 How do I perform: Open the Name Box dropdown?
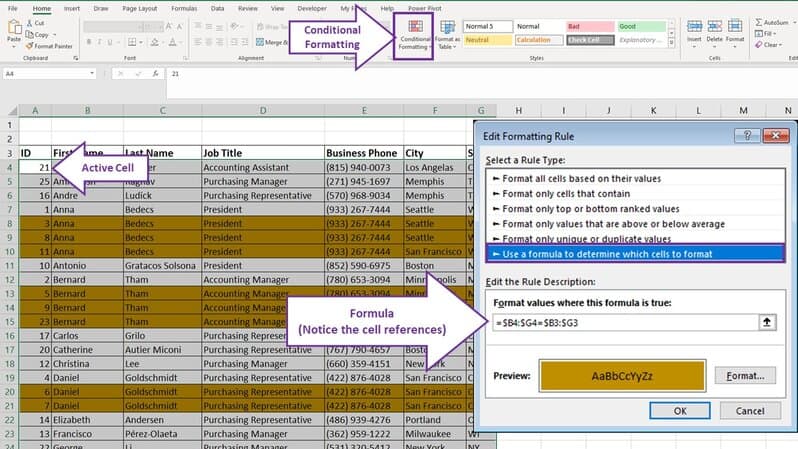click(x=92, y=74)
